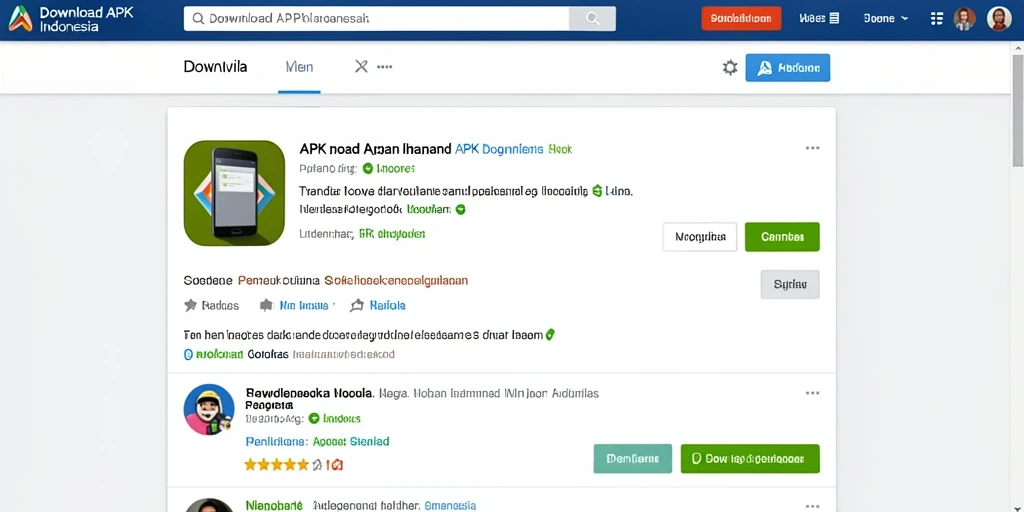Open more options for first app card
This screenshot has width=1024, height=512.
(812, 148)
